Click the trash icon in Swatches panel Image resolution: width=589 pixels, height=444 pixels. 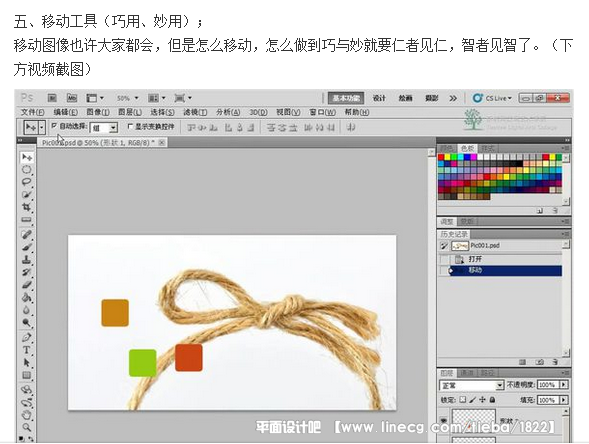pos(555,211)
